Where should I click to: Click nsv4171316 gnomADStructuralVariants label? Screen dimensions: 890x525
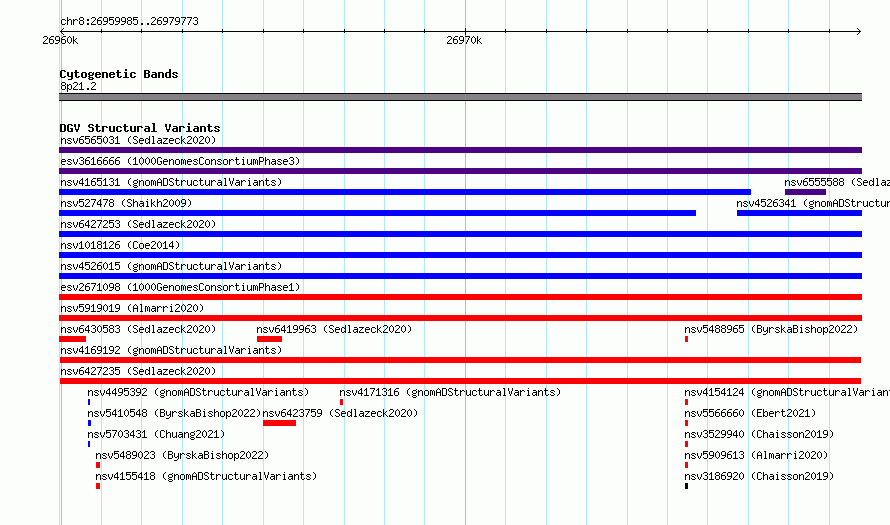point(450,392)
